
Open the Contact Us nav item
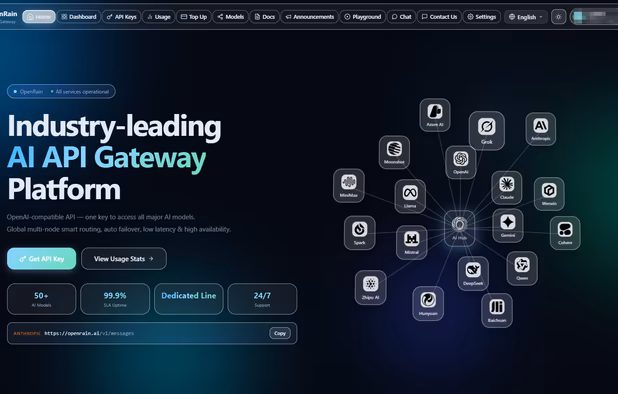439,17
